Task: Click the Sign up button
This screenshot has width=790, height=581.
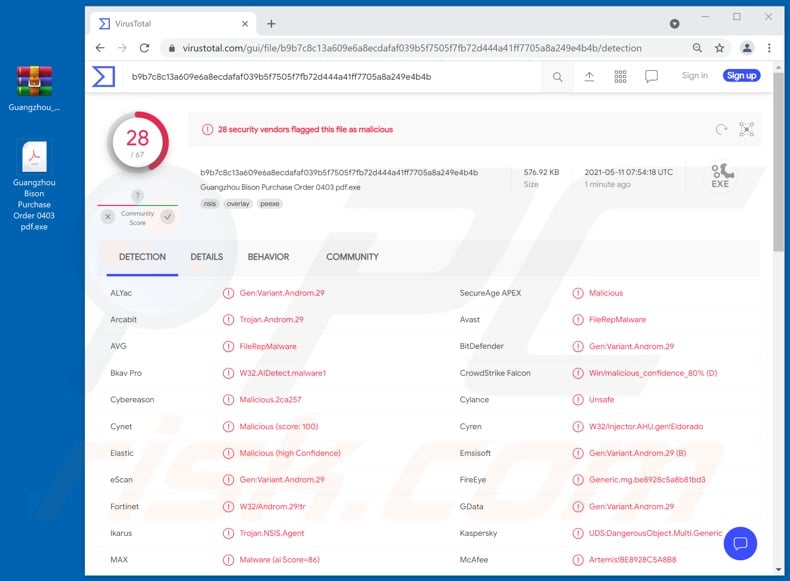Action: [x=741, y=76]
